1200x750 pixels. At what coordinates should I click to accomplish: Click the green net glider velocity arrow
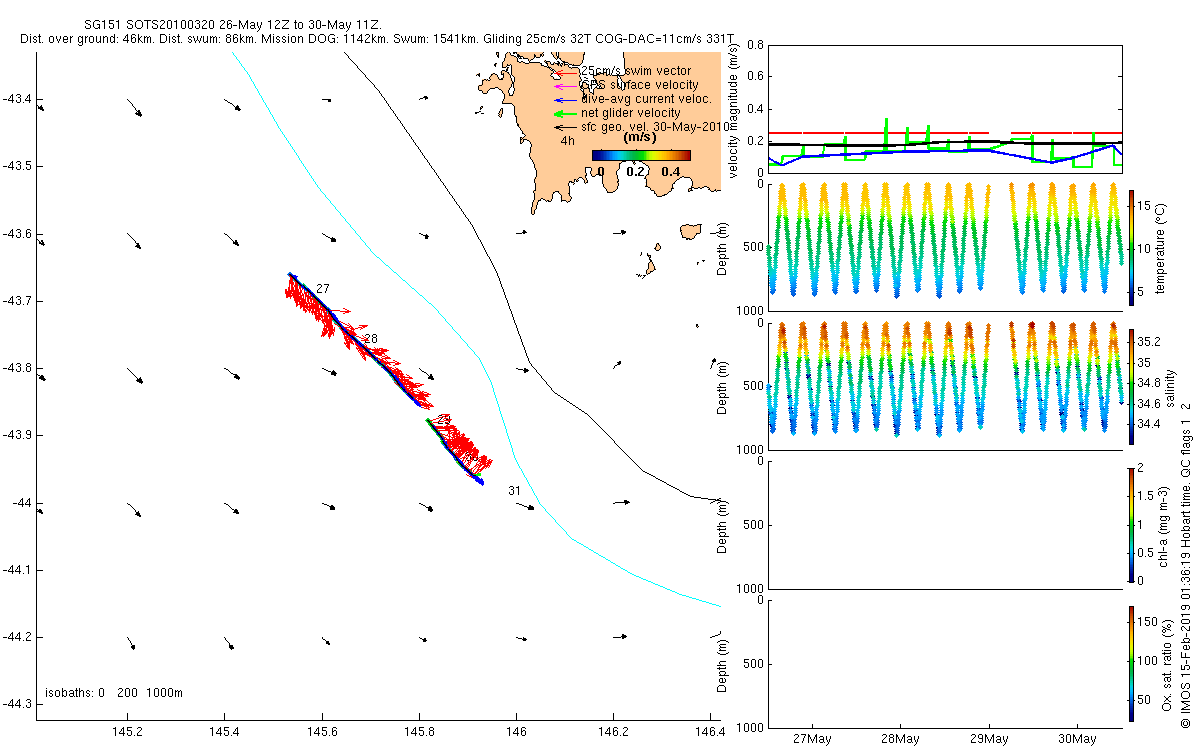click(567, 114)
